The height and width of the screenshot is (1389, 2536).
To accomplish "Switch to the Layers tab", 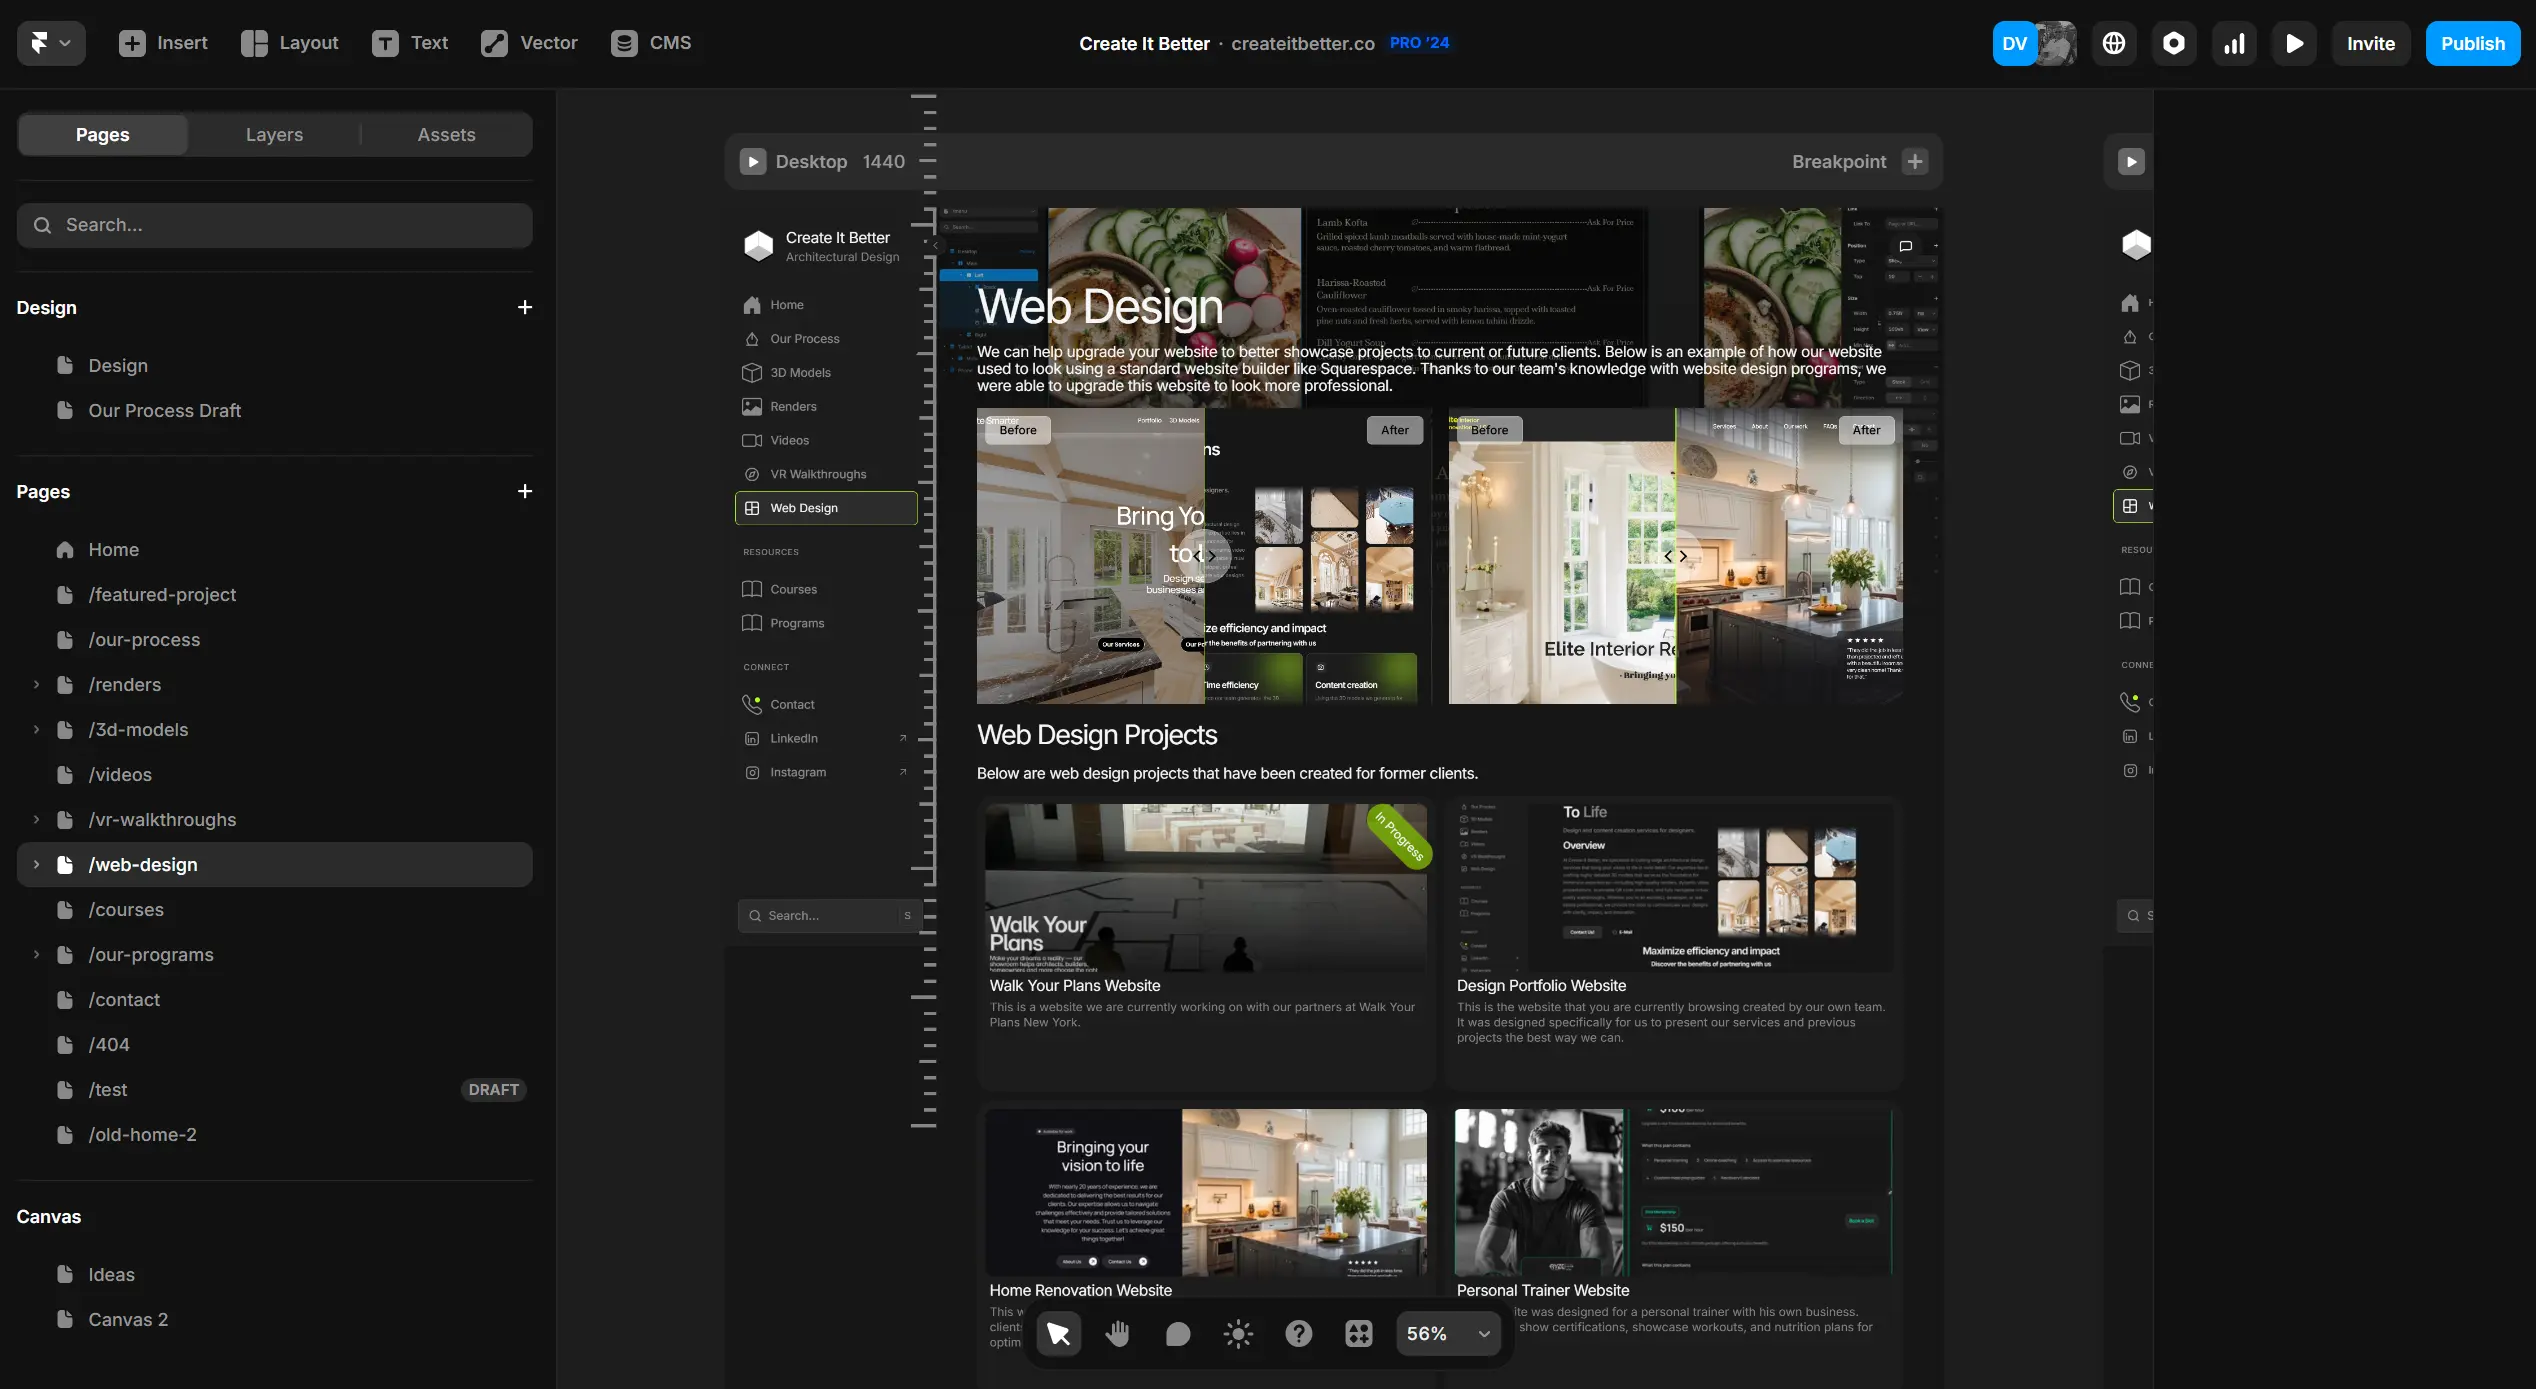I will pos(274,134).
